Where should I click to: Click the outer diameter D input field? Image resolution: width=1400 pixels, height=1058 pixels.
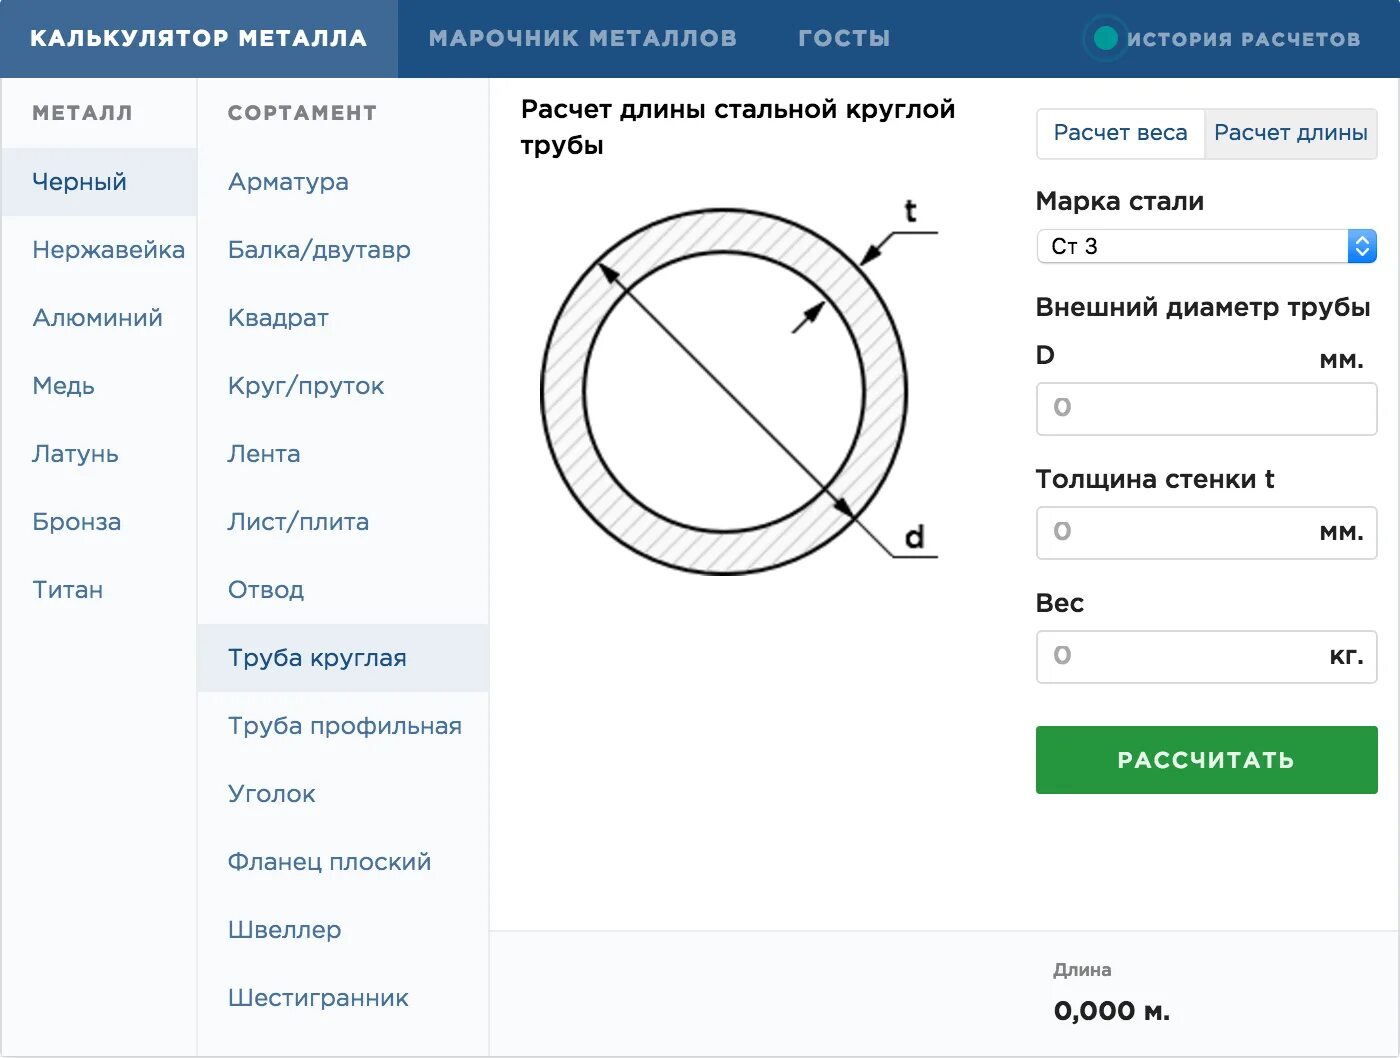tap(1205, 408)
